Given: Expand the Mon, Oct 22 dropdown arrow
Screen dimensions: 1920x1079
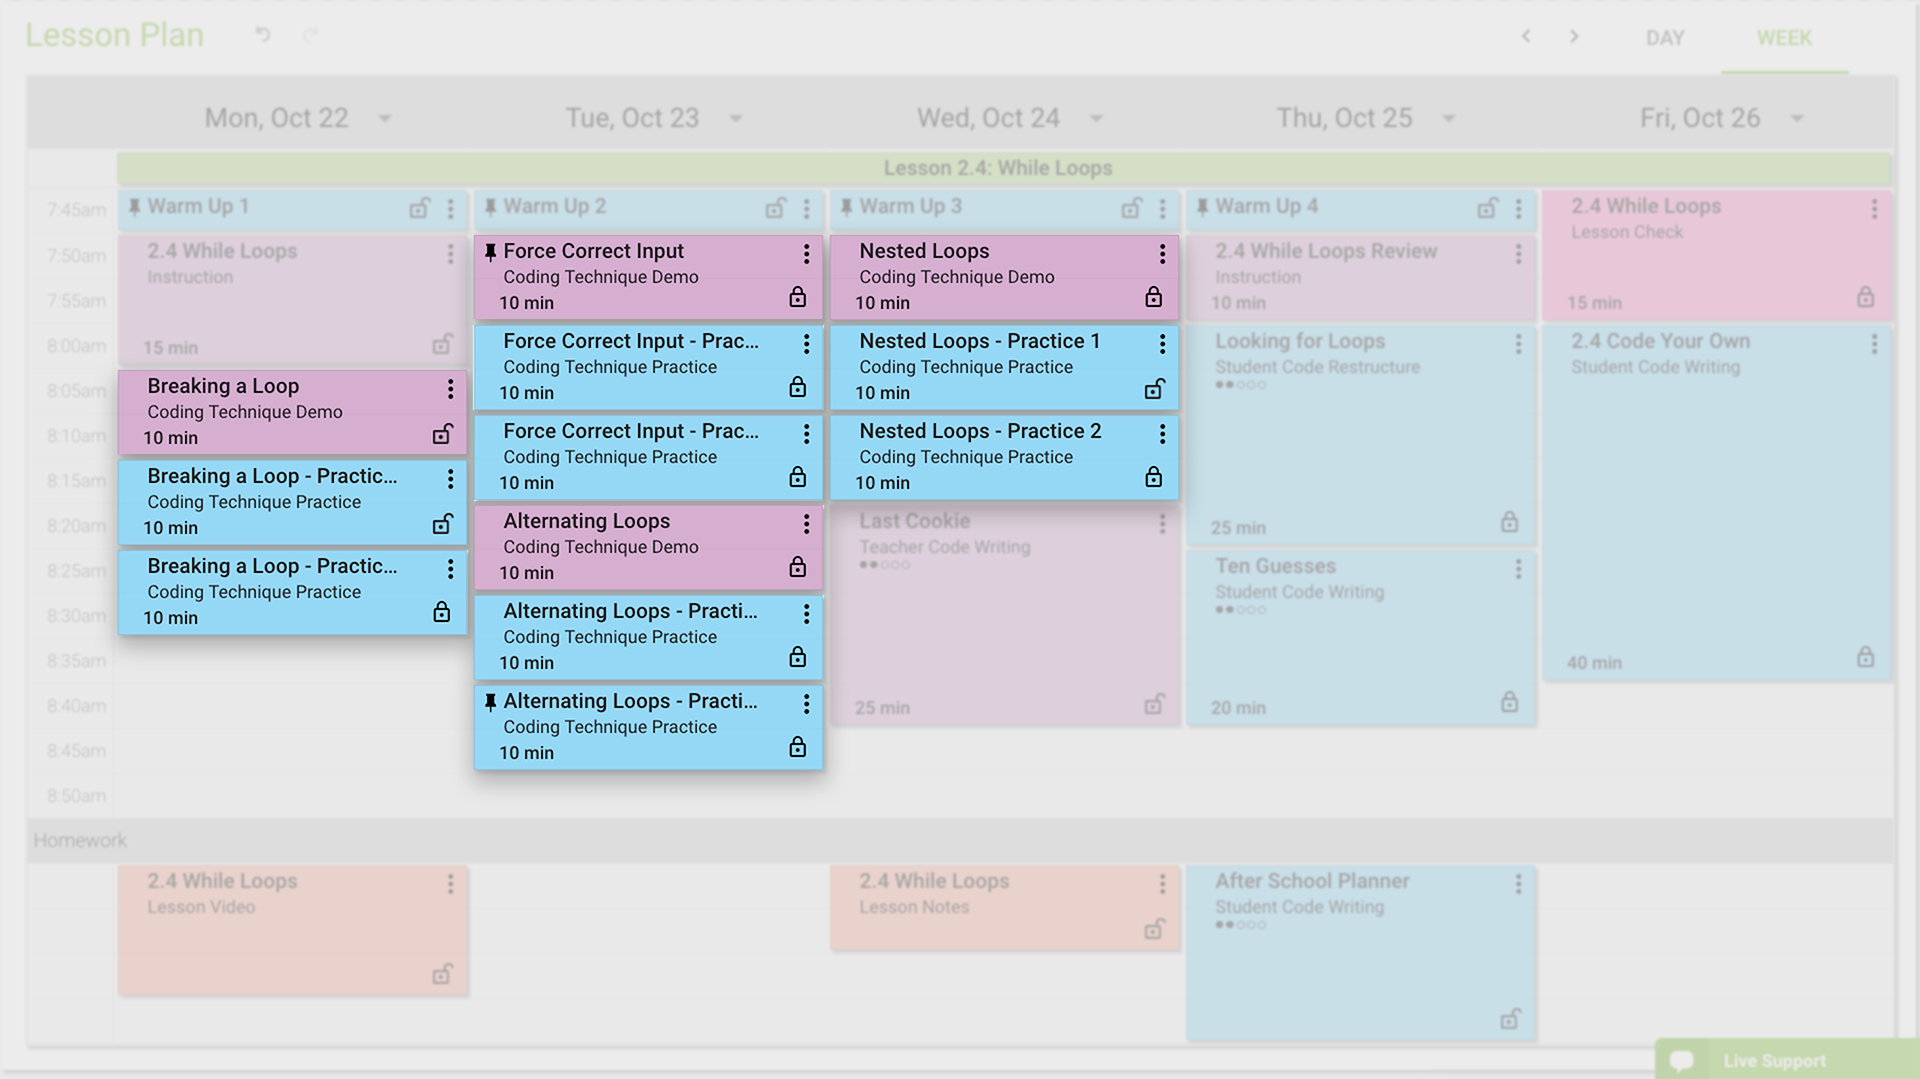Looking at the screenshot, I should (385, 119).
